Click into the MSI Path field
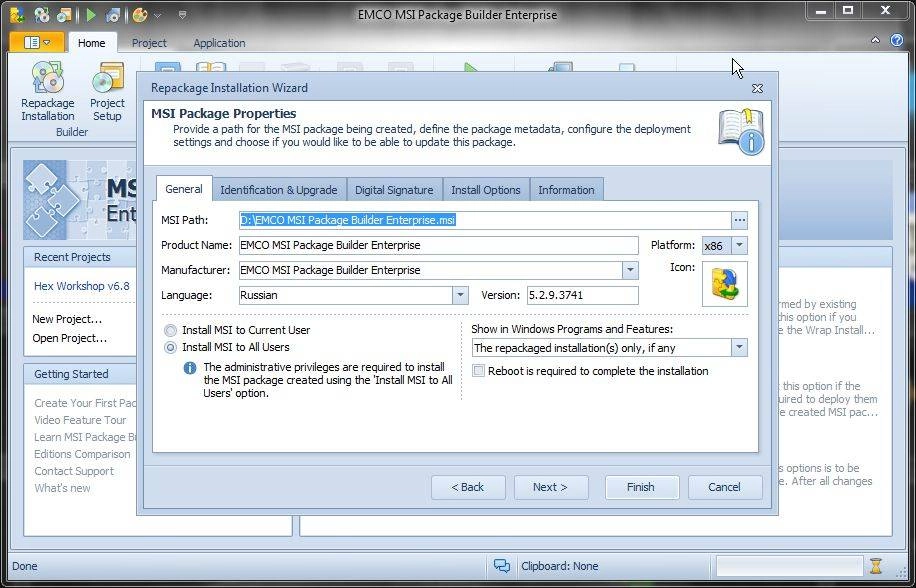 click(x=484, y=220)
